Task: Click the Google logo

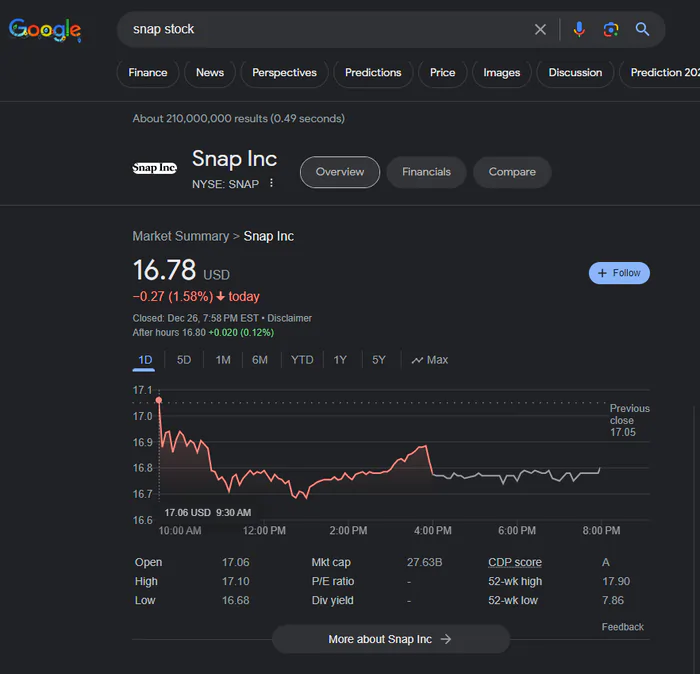Action: 45,30
